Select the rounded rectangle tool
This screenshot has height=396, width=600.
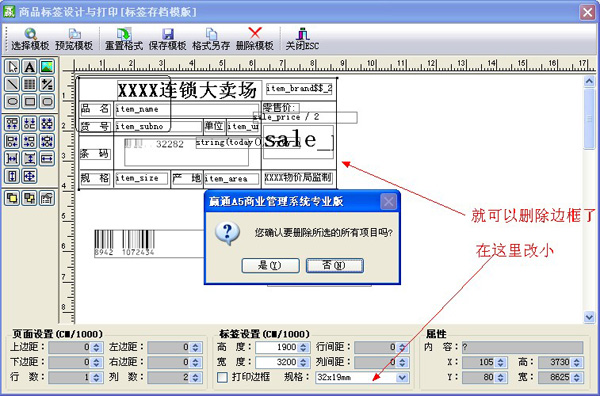click(x=47, y=102)
